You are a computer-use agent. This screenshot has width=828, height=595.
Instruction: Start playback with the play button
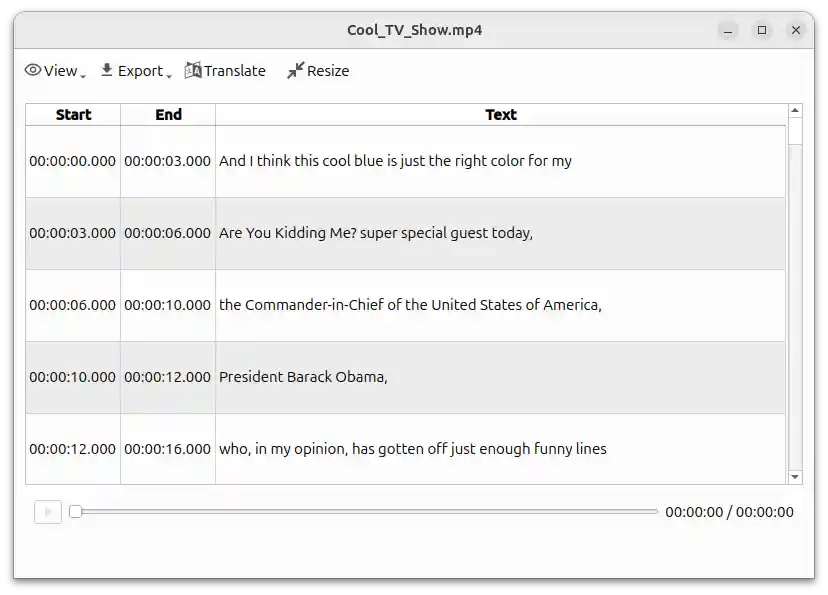tap(47, 511)
